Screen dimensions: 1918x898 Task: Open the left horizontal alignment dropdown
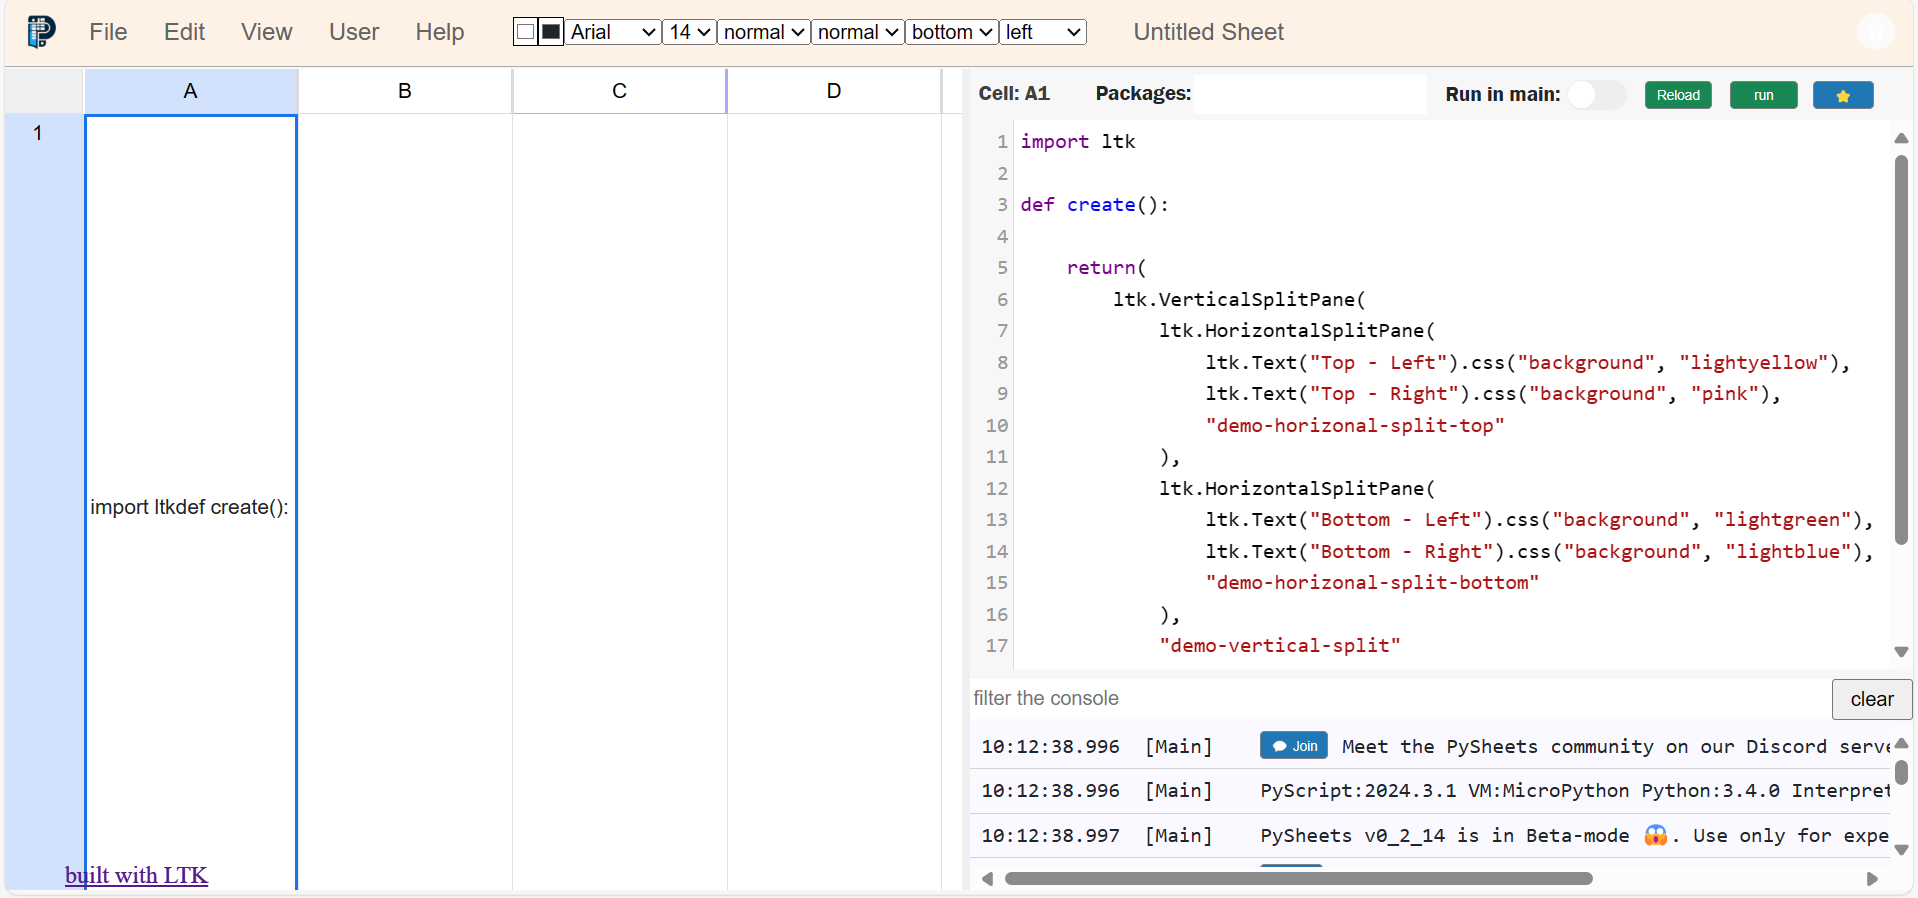pyautogui.click(x=1043, y=32)
